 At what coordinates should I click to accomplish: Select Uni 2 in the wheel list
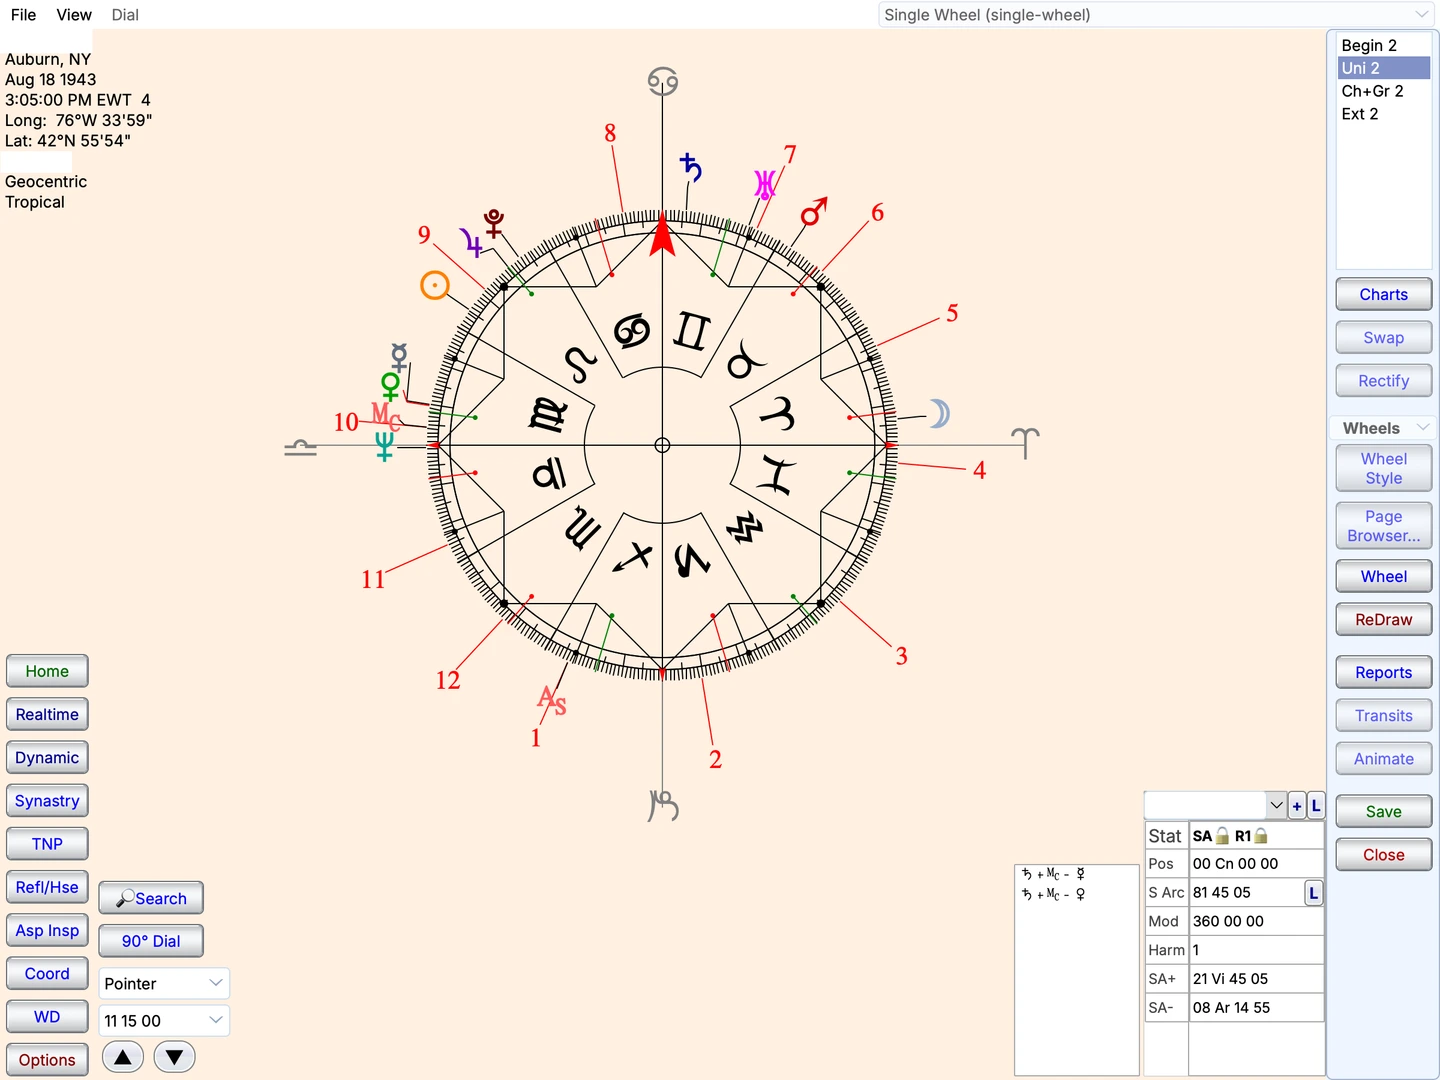point(1383,68)
